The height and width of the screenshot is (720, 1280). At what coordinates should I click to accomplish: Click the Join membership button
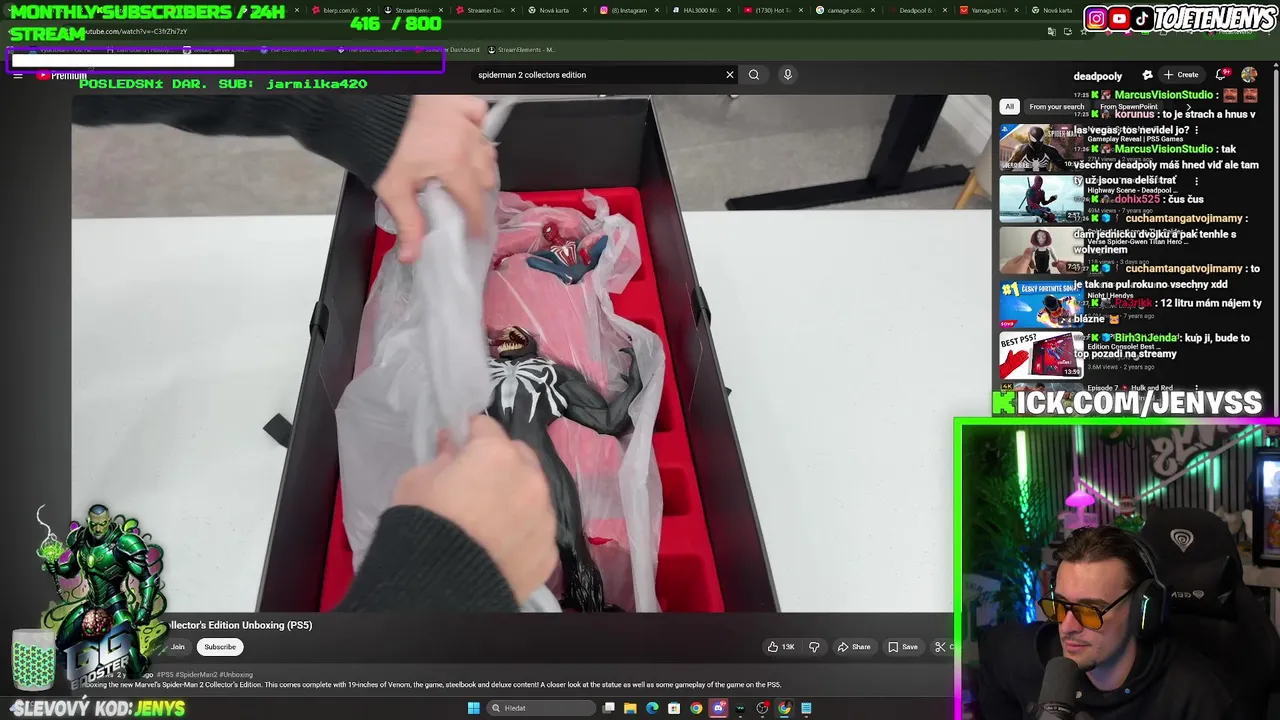click(177, 647)
